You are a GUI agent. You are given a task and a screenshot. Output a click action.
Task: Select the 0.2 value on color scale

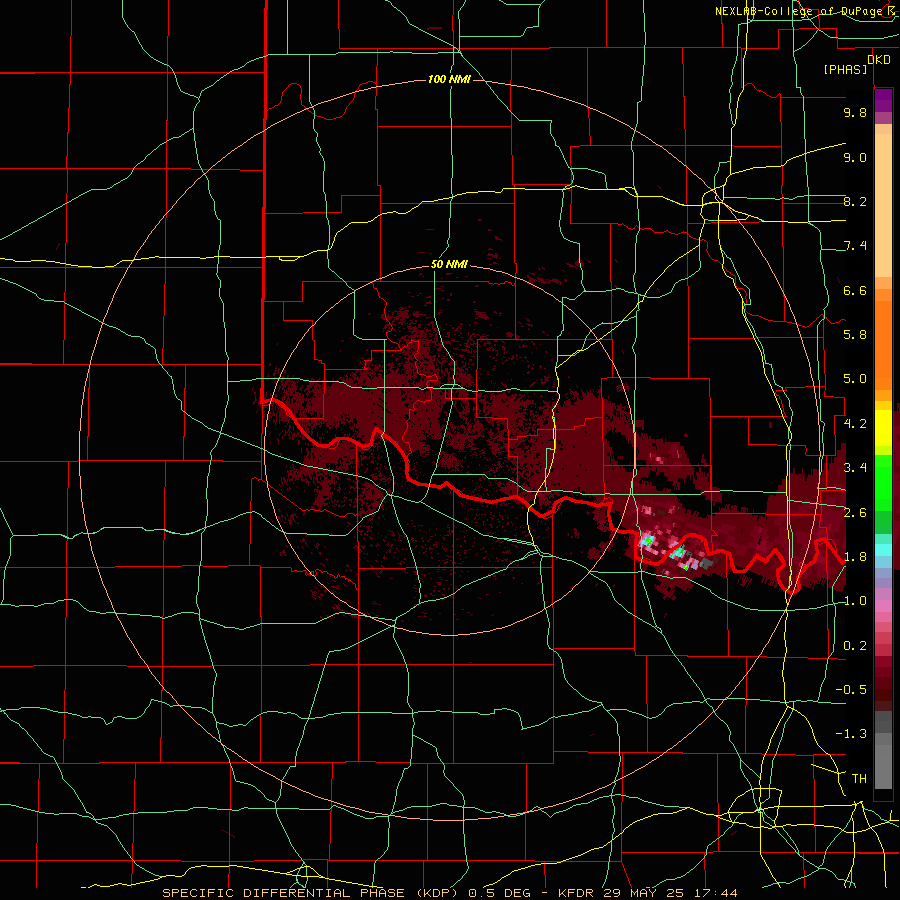tap(855, 646)
